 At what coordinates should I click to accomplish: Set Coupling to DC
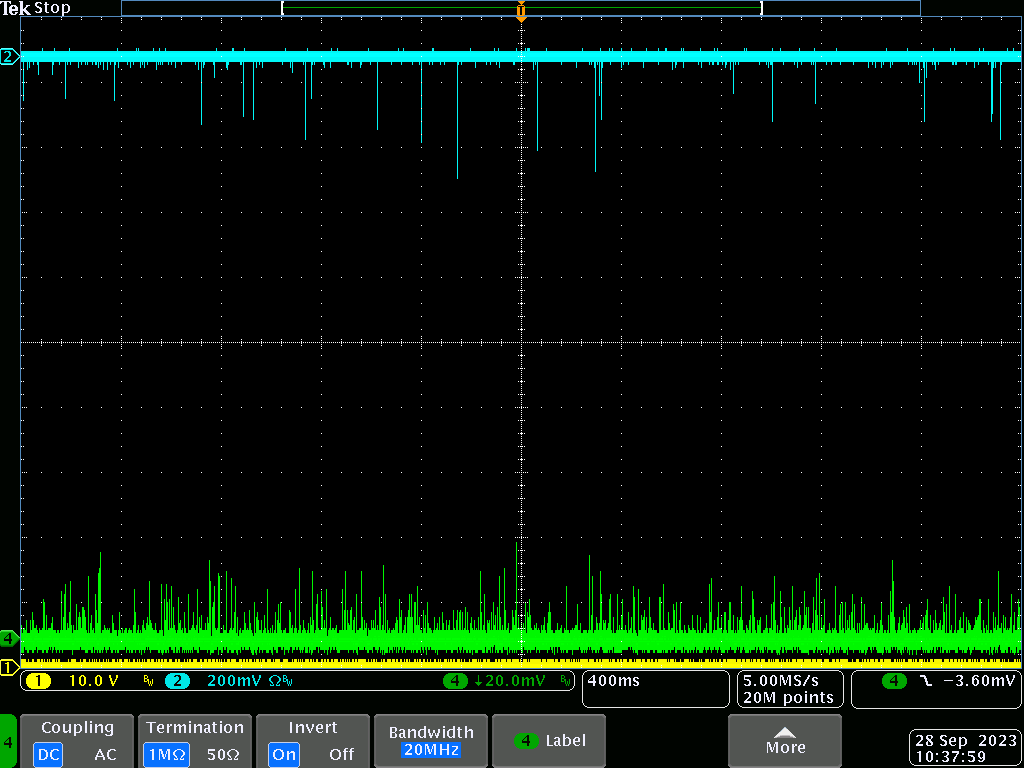tap(48, 754)
